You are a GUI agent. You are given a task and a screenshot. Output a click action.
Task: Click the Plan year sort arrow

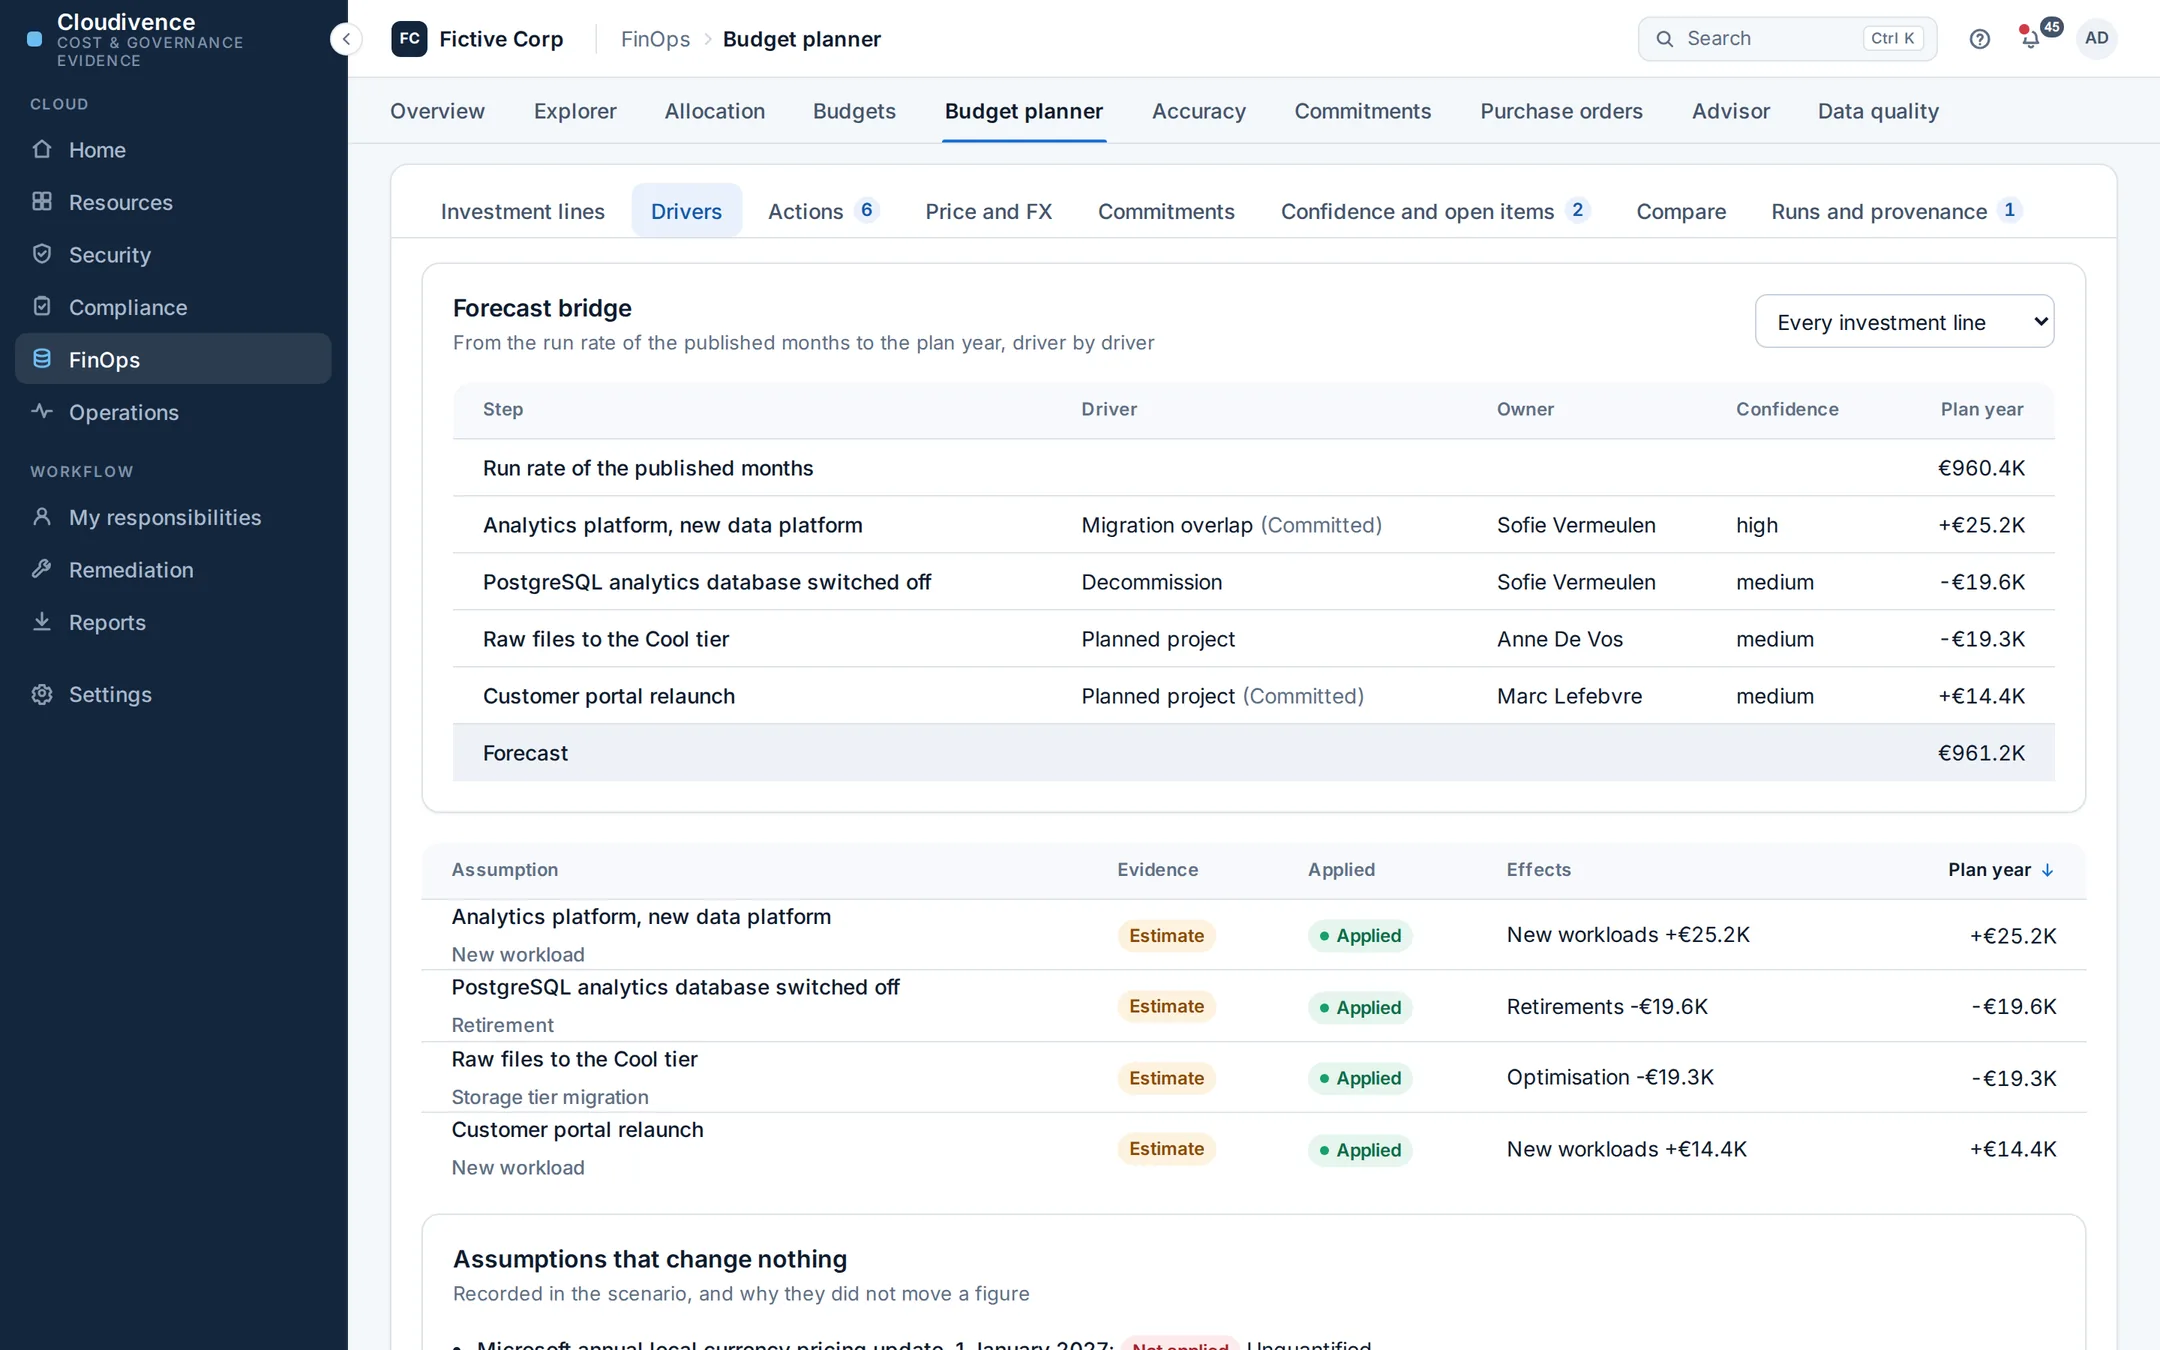click(2047, 870)
